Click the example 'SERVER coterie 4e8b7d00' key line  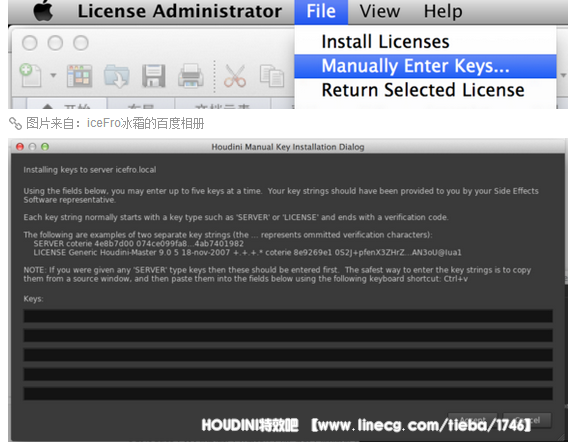click(139, 243)
